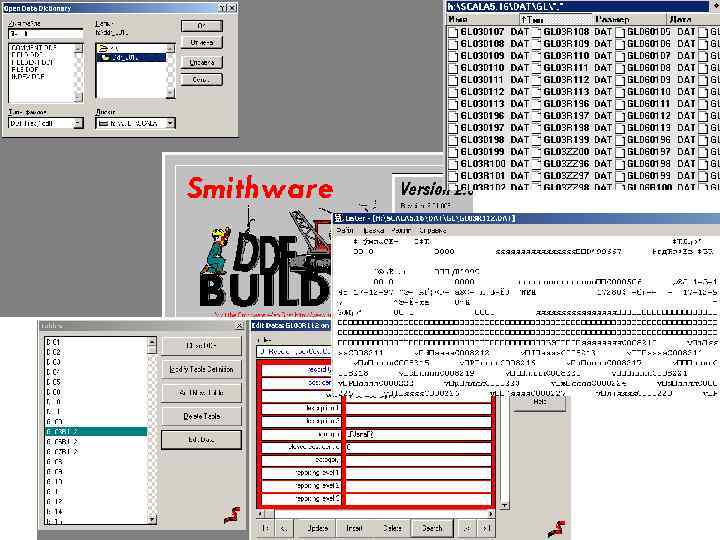The width and height of the screenshot is (720, 540).
Task: Click the Сеть... network button in Open Data Dictionary
Action: click(x=202, y=79)
